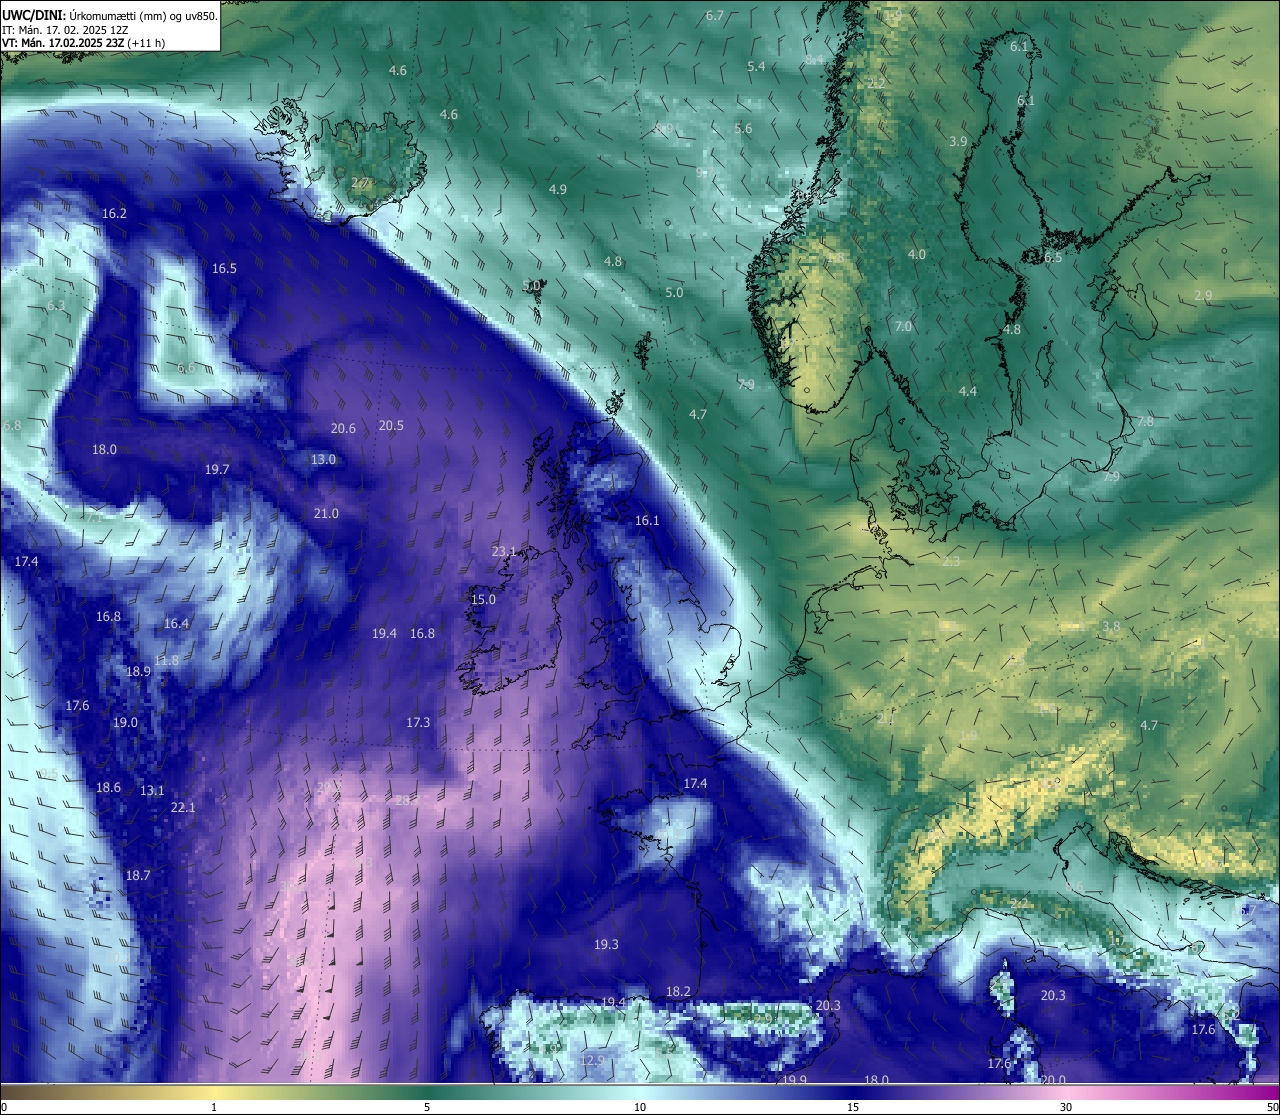
Task: Click the 21.0 value on the map
Action: [326, 513]
